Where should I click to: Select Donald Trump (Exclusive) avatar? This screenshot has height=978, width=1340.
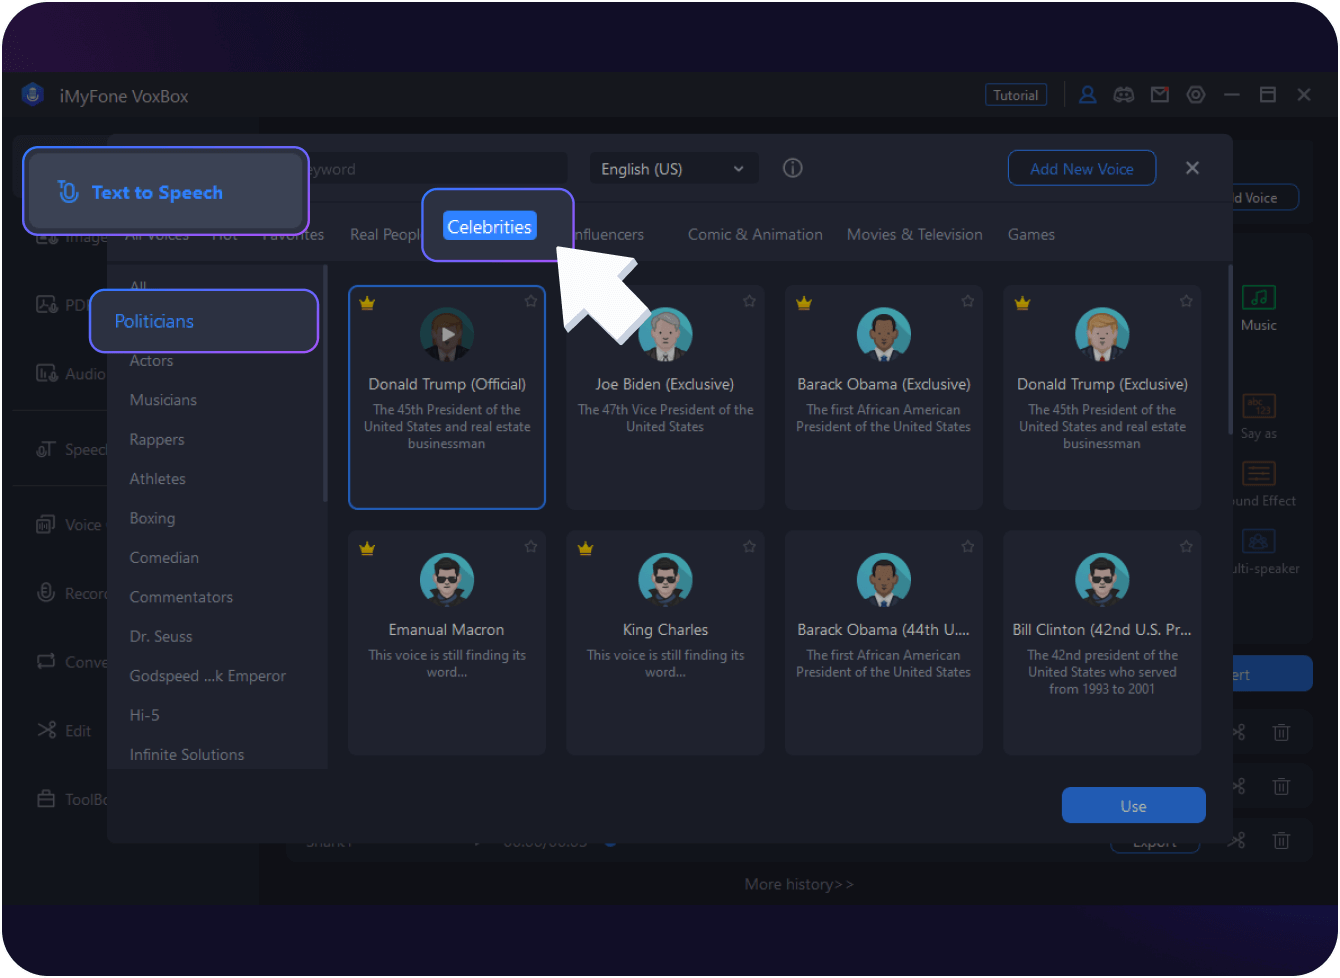tap(1102, 335)
